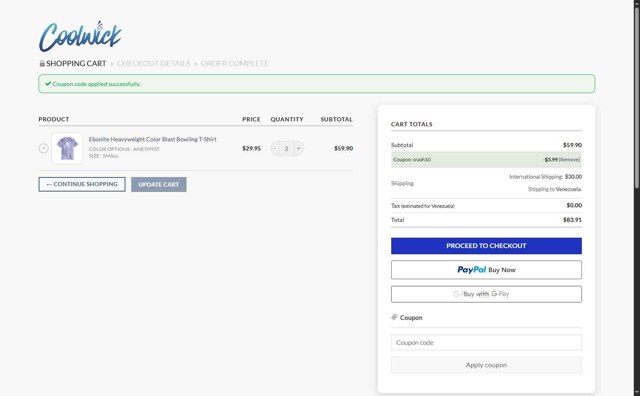Image resolution: width=640 pixels, height=396 pixels.
Task: Click the Apply coupon button
Action: click(486, 365)
